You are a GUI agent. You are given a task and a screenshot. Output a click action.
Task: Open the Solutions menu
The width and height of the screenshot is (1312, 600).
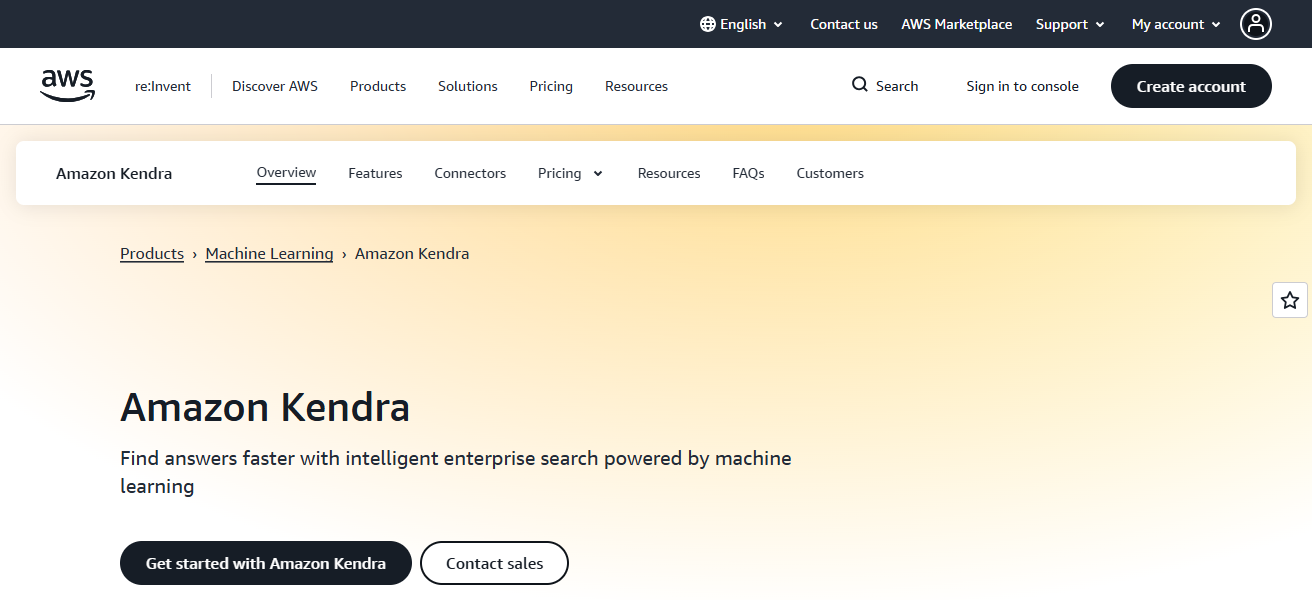467,86
